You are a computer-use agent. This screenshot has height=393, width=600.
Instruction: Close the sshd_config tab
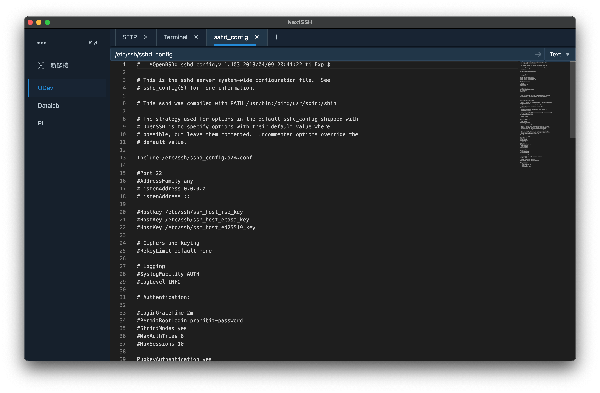(257, 37)
